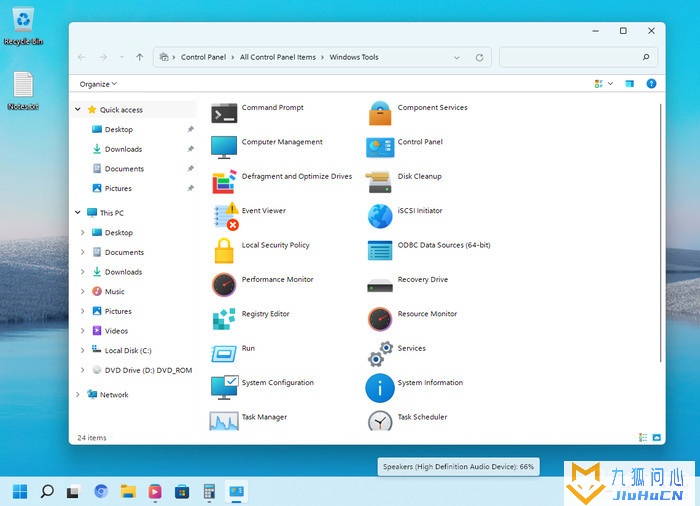700x506 pixels.
Task: Click All Control Panel Items breadcrumb
Action: coord(278,57)
